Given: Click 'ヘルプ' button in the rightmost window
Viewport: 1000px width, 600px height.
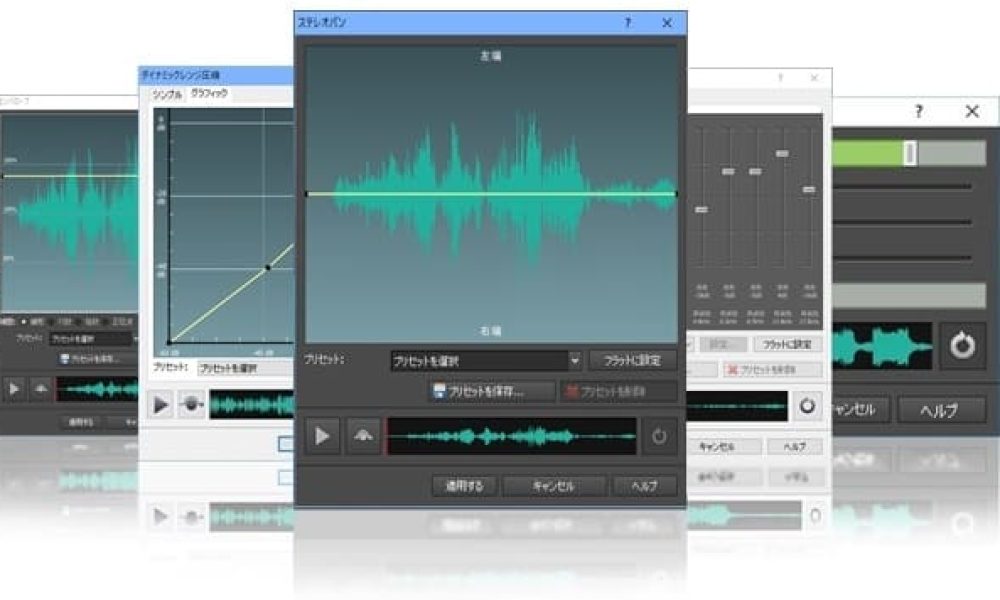Looking at the screenshot, I should pyautogui.click(x=939, y=411).
